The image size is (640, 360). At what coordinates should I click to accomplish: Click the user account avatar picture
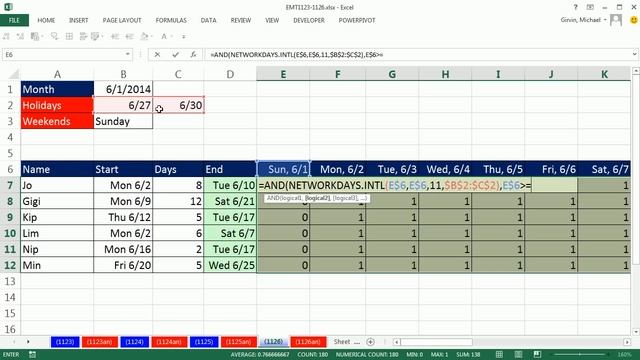616,20
